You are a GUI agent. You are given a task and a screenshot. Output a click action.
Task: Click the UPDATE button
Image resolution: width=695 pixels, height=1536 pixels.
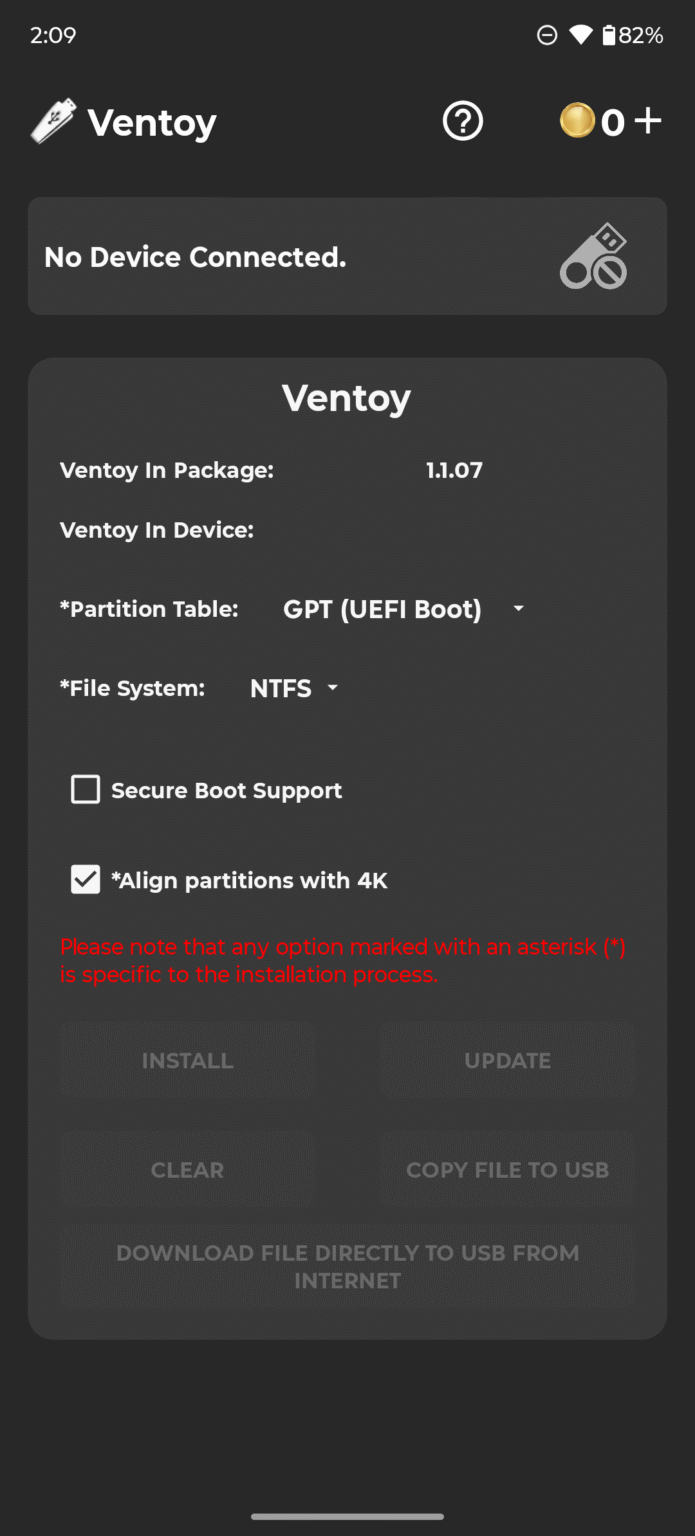point(507,1059)
